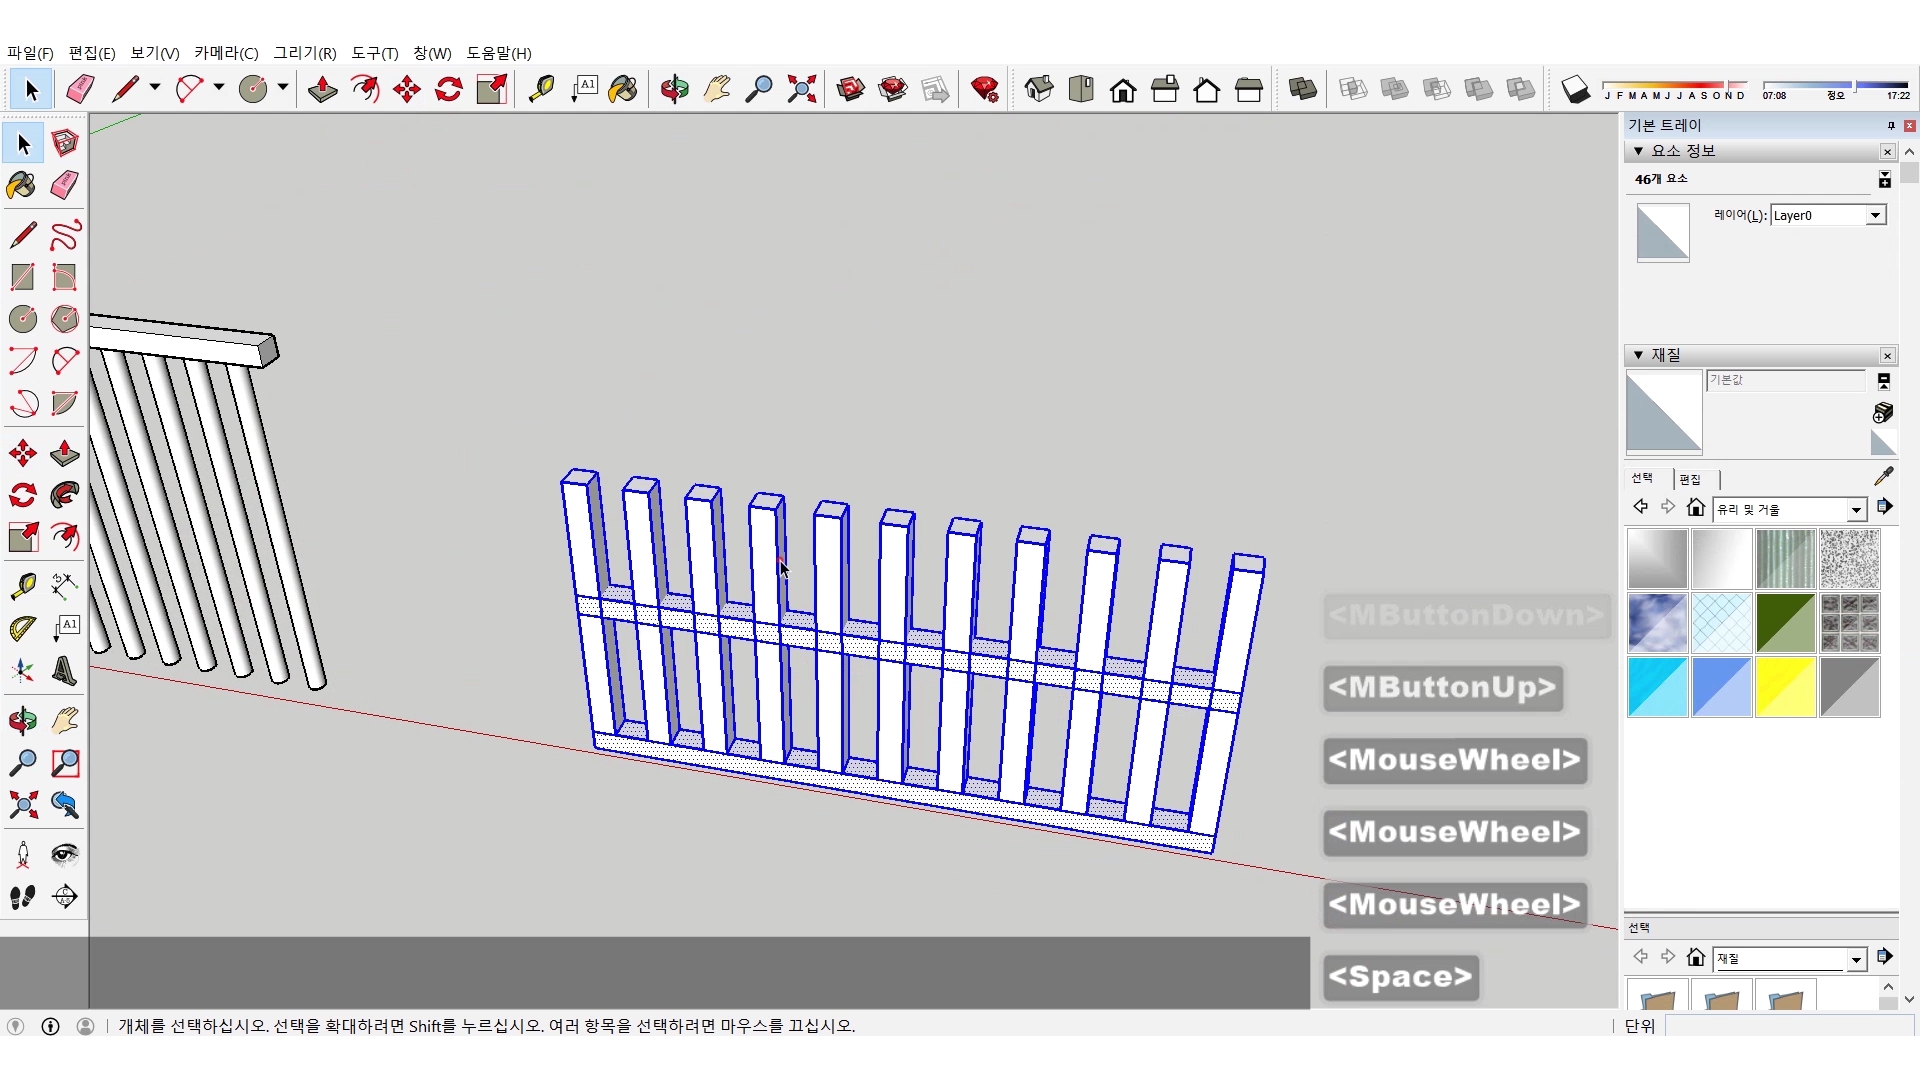Screen dimensions: 1920x1080
Task: Click the materials home button
Action: 1696,508
